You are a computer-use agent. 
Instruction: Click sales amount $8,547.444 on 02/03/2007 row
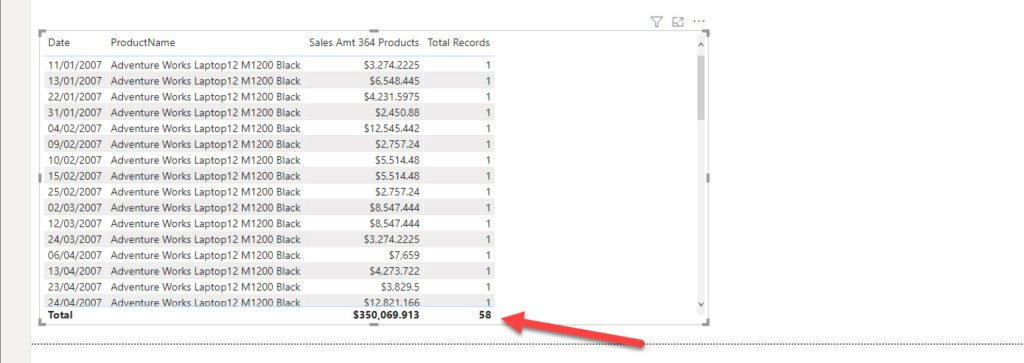[x=394, y=208]
